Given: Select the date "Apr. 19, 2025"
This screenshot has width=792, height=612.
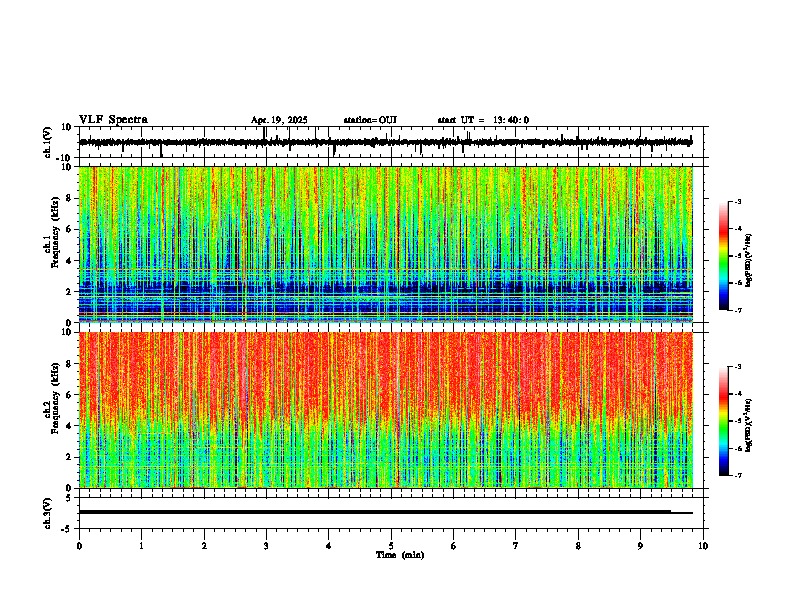Looking at the screenshot, I should click(279, 120).
